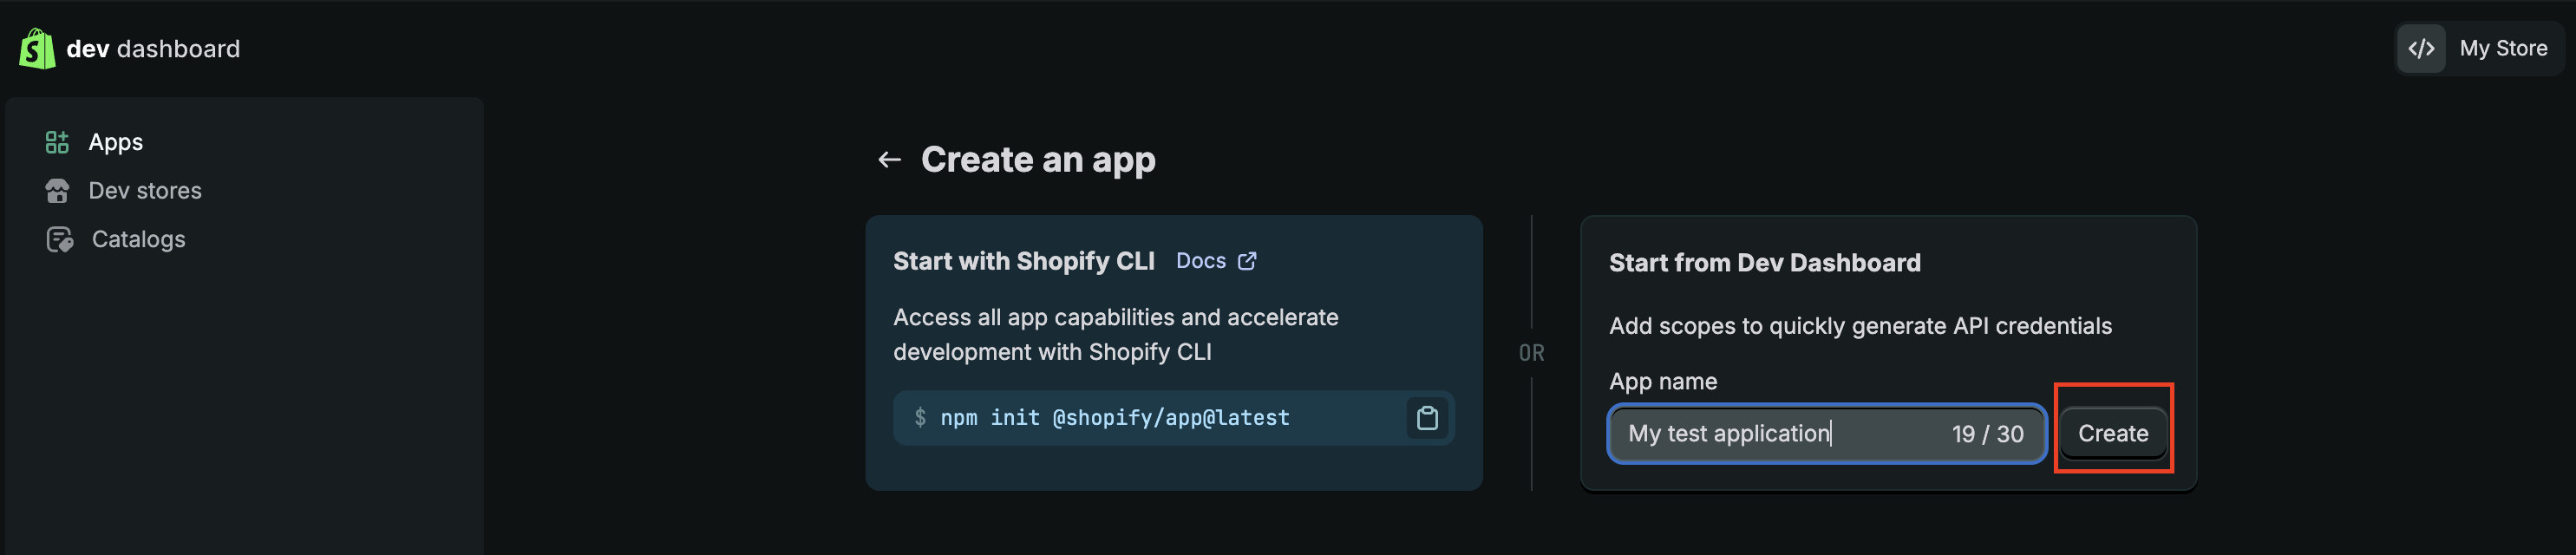This screenshot has height=555, width=2576.
Task: Click the code brackets icon near My Store
Action: point(2421,49)
